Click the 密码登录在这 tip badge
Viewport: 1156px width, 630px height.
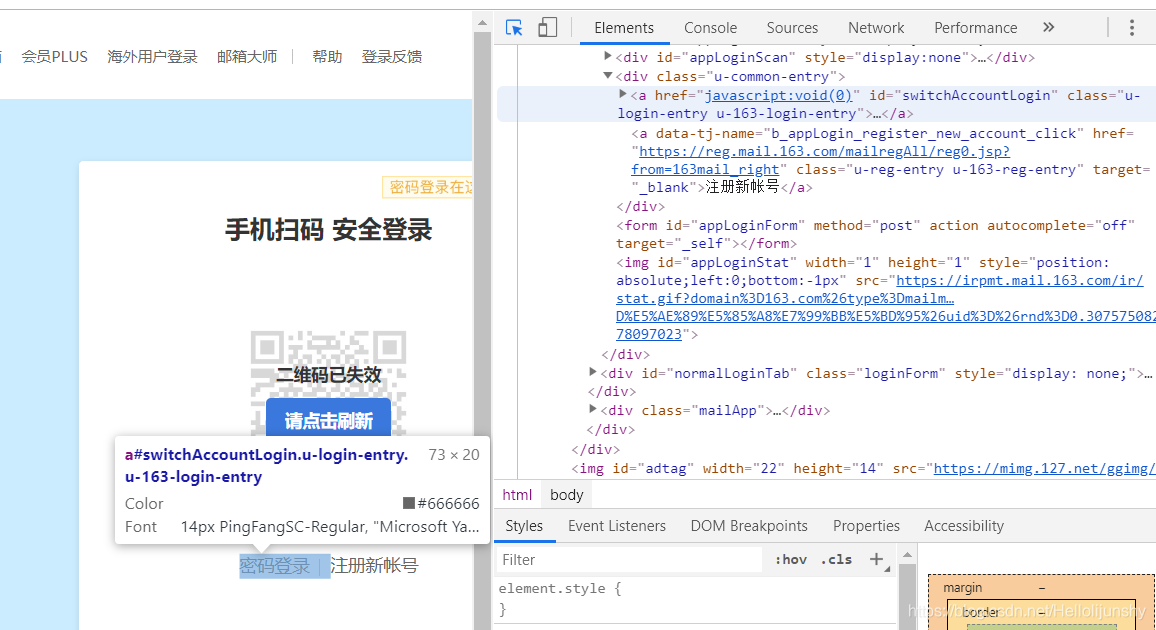click(x=428, y=187)
